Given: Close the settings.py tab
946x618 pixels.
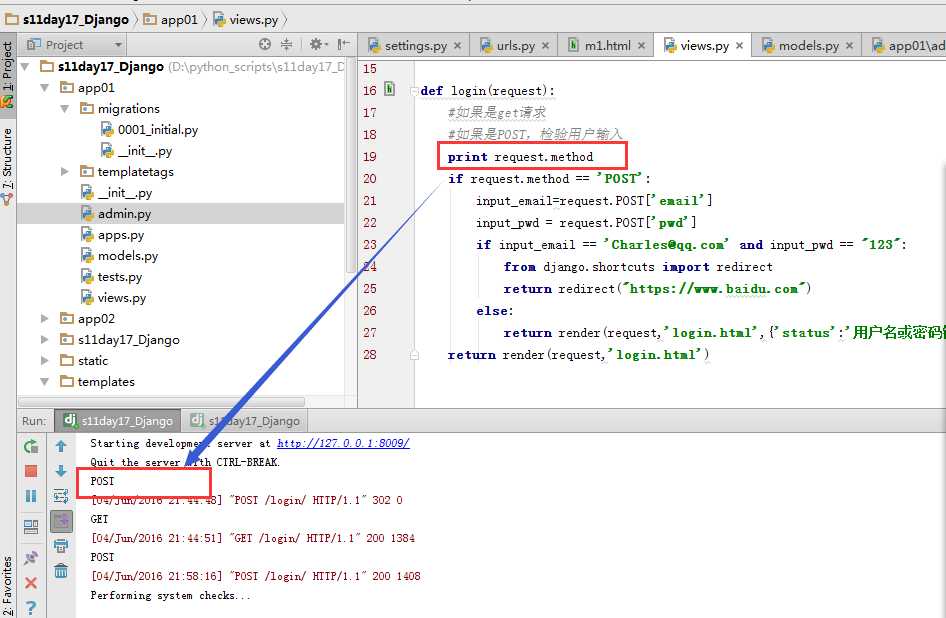Looking at the screenshot, I should pos(457,46).
